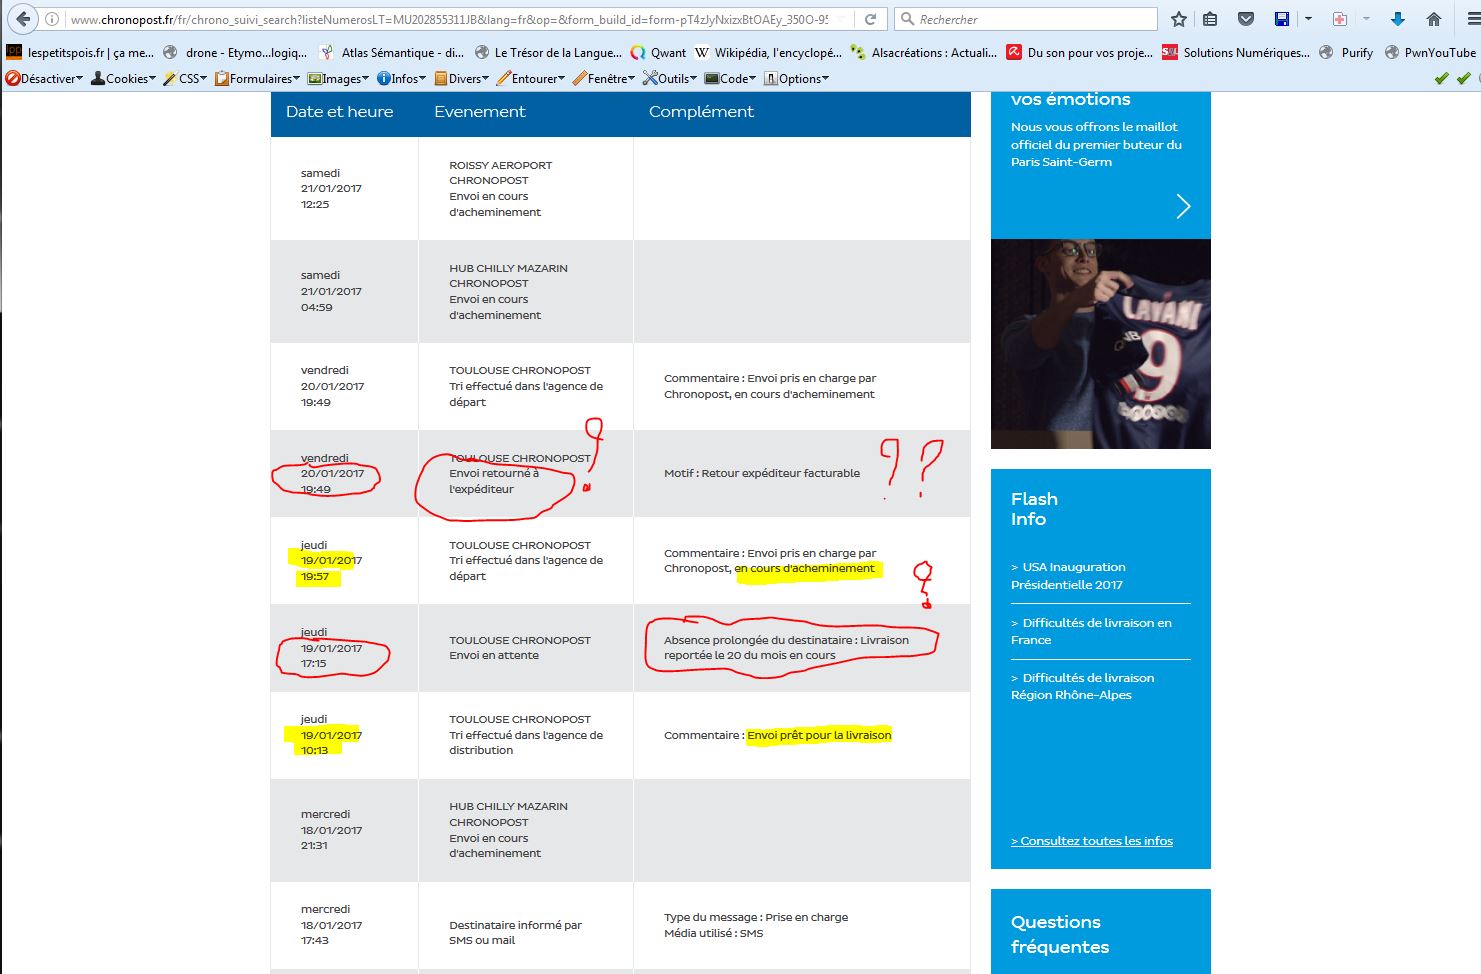The width and height of the screenshot is (1481, 974).
Task: Open the Entourer developer menu
Action: (x=530, y=79)
